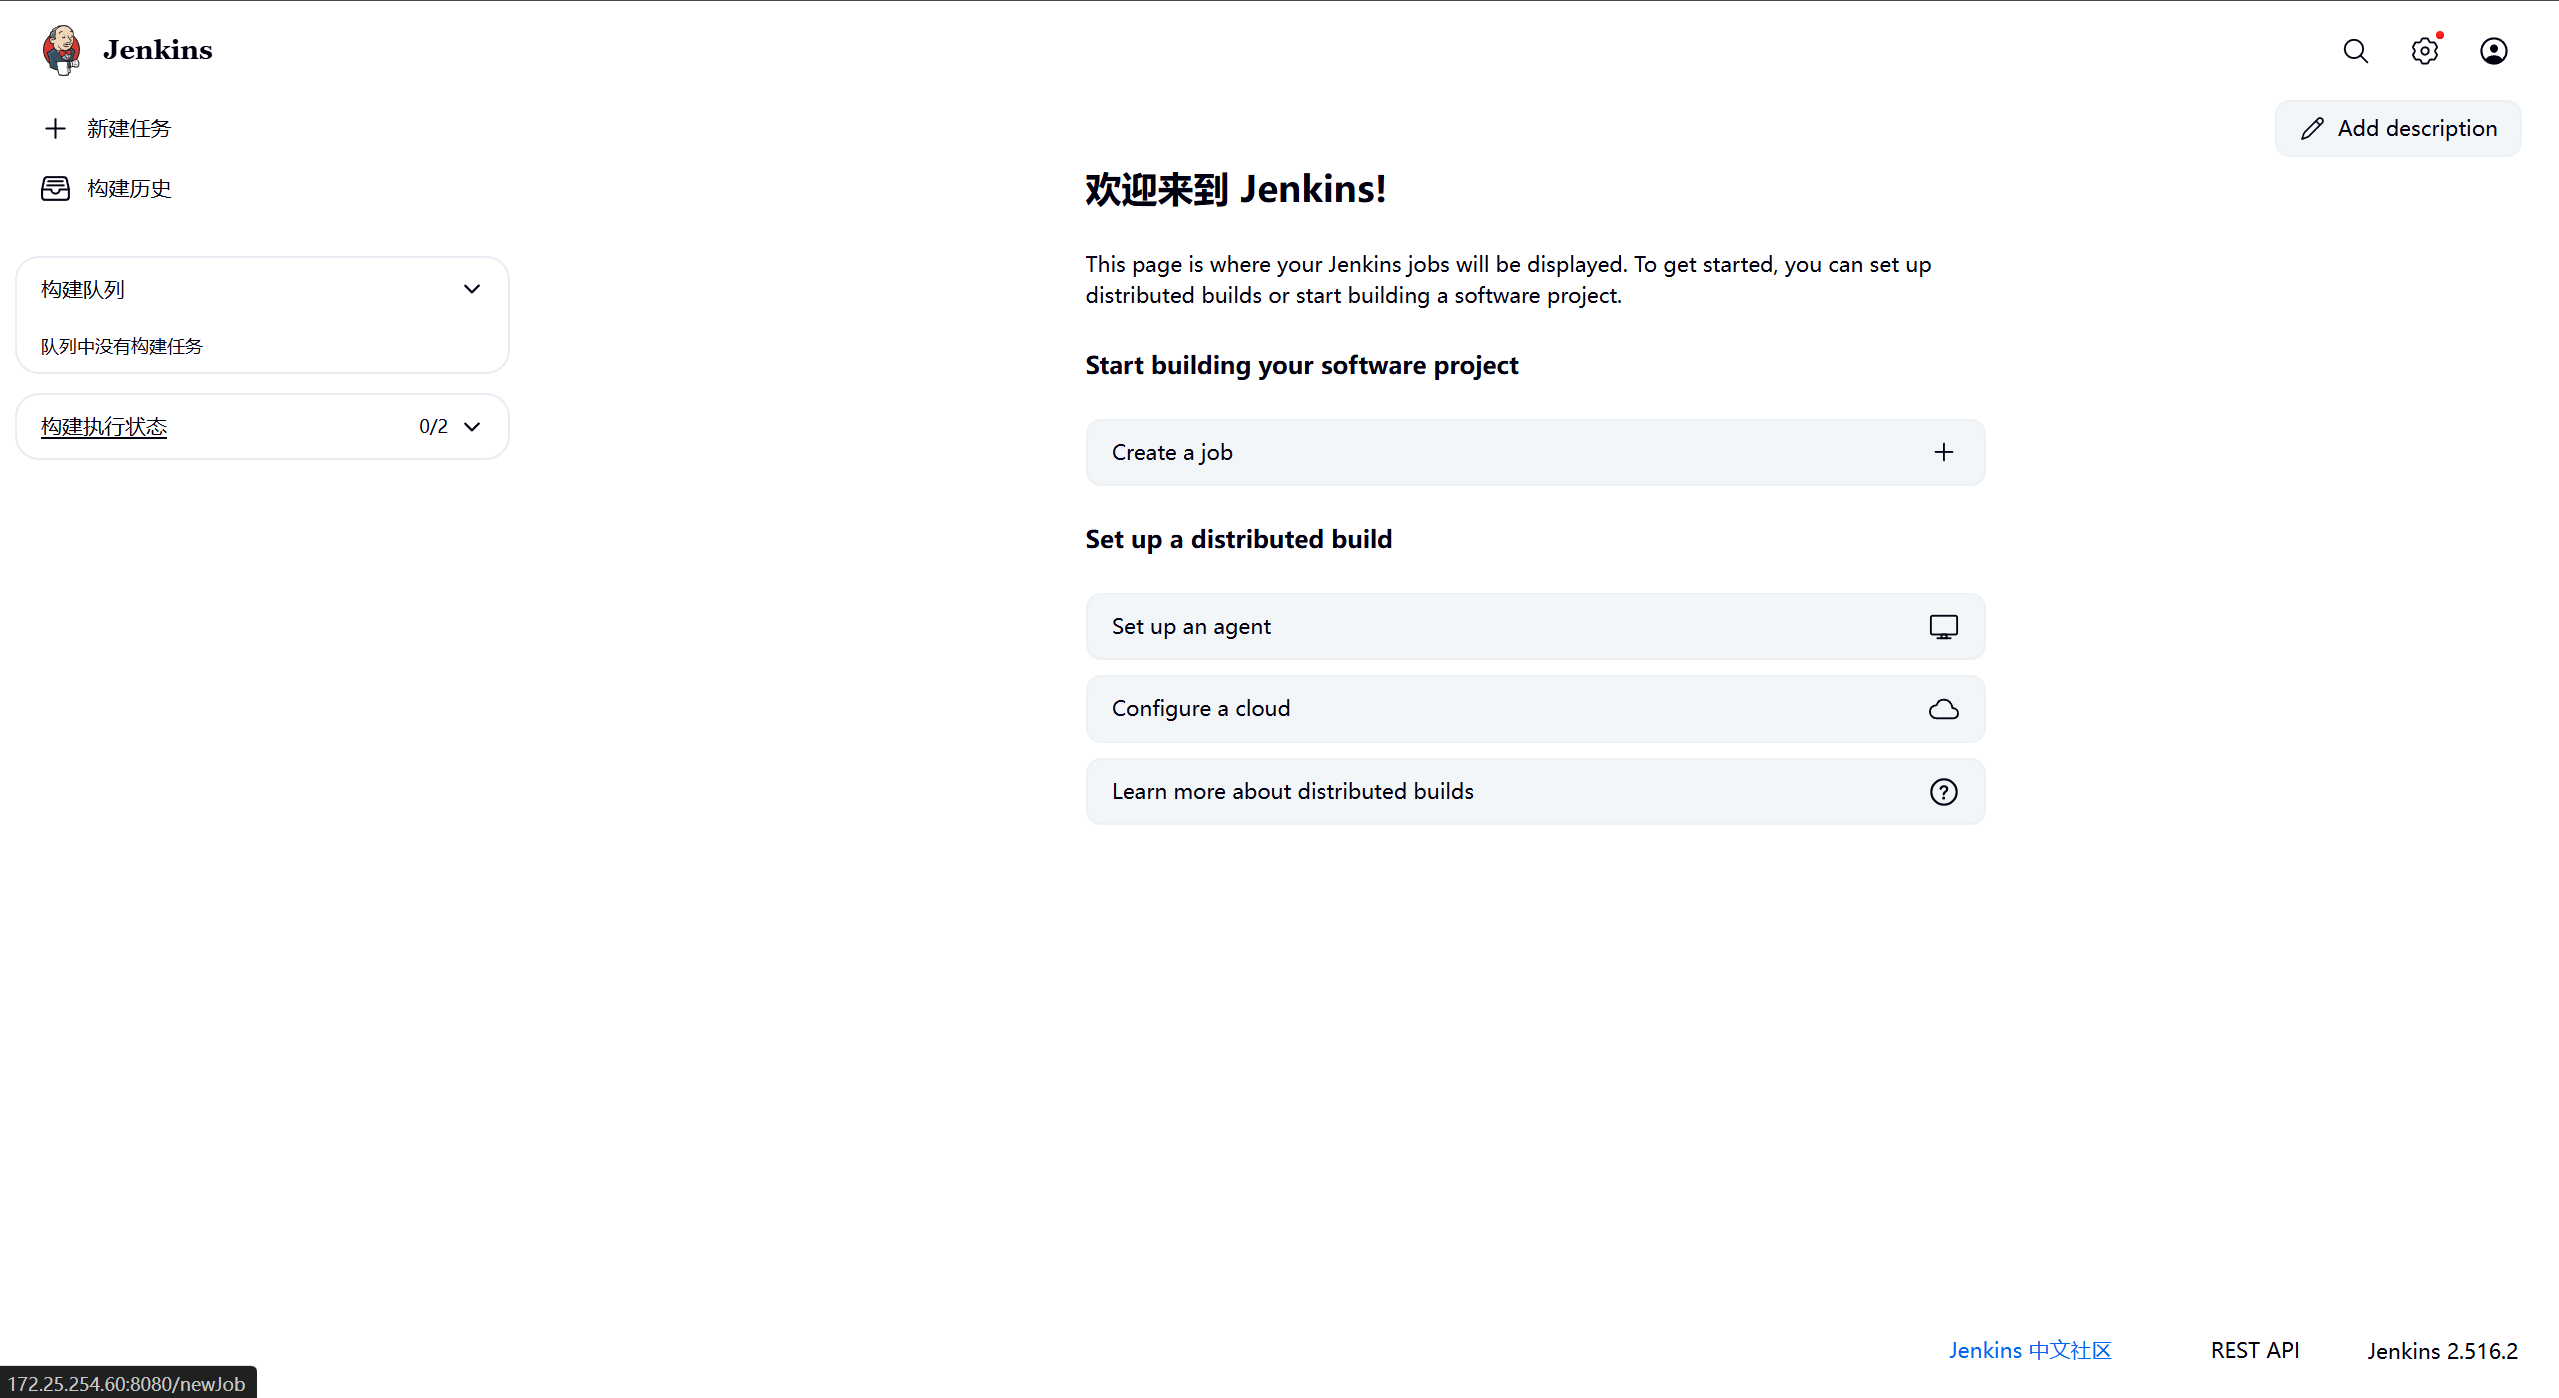Click the plus icon on Create a job
This screenshot has width=2559, height=1398.
point(1943,452)
